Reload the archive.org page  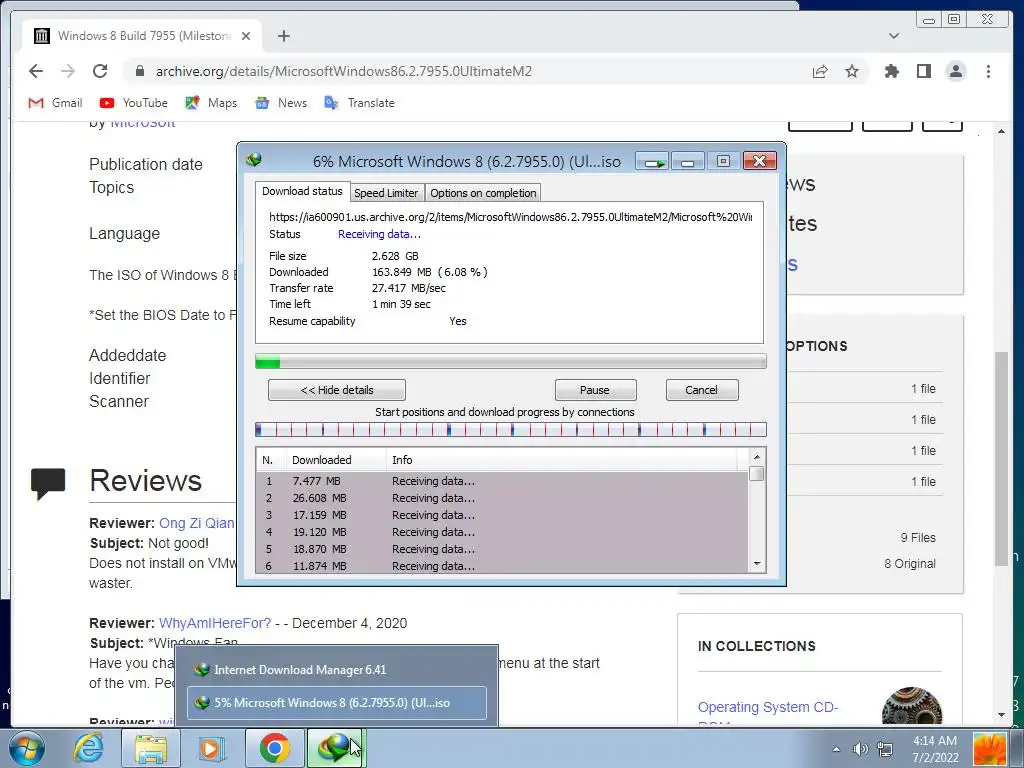[x=99, y=71]
